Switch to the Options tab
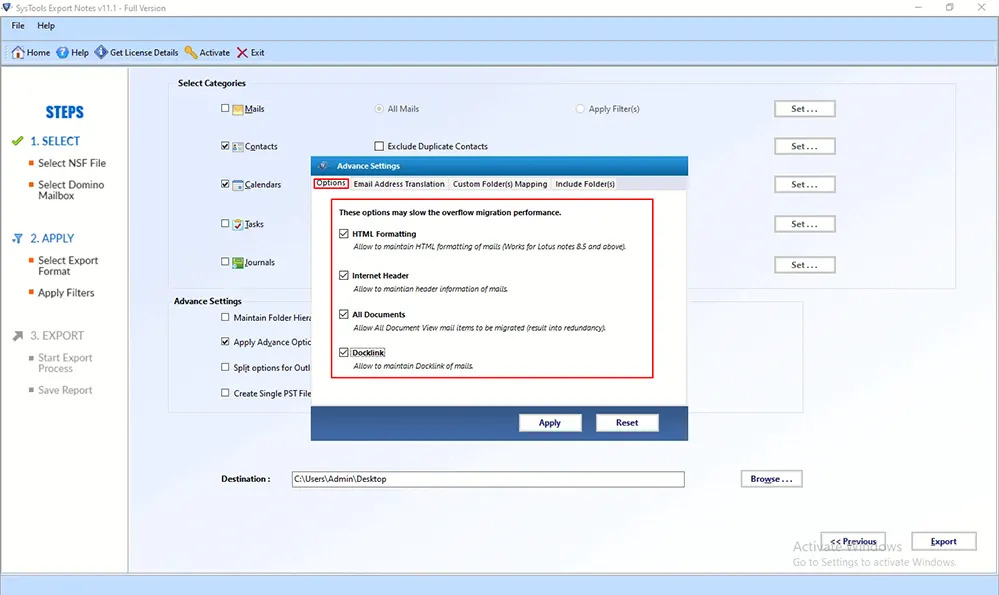 pos(331,183)
